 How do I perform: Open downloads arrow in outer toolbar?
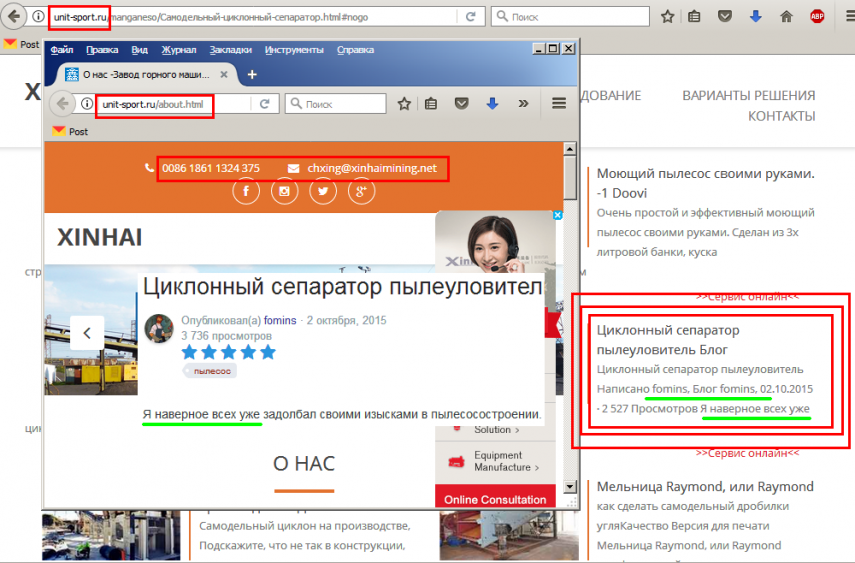756,16
